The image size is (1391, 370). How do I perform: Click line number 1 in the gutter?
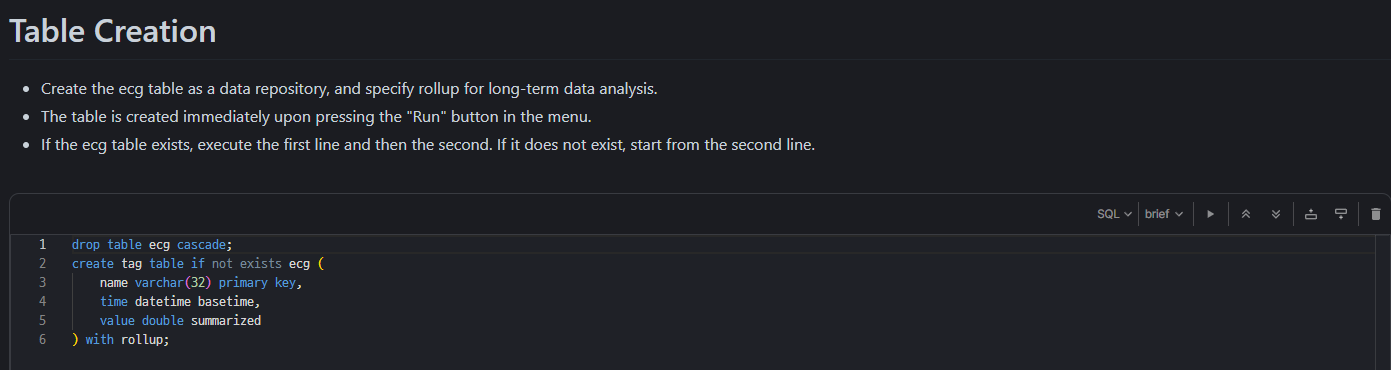(42, 244)
